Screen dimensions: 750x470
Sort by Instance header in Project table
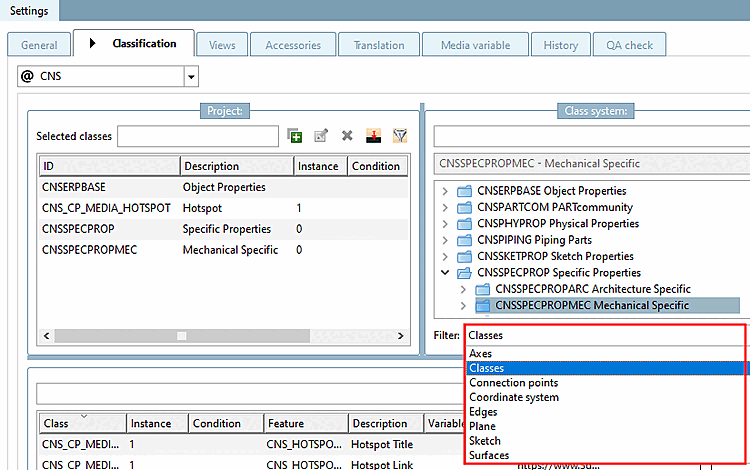[320, 166]
